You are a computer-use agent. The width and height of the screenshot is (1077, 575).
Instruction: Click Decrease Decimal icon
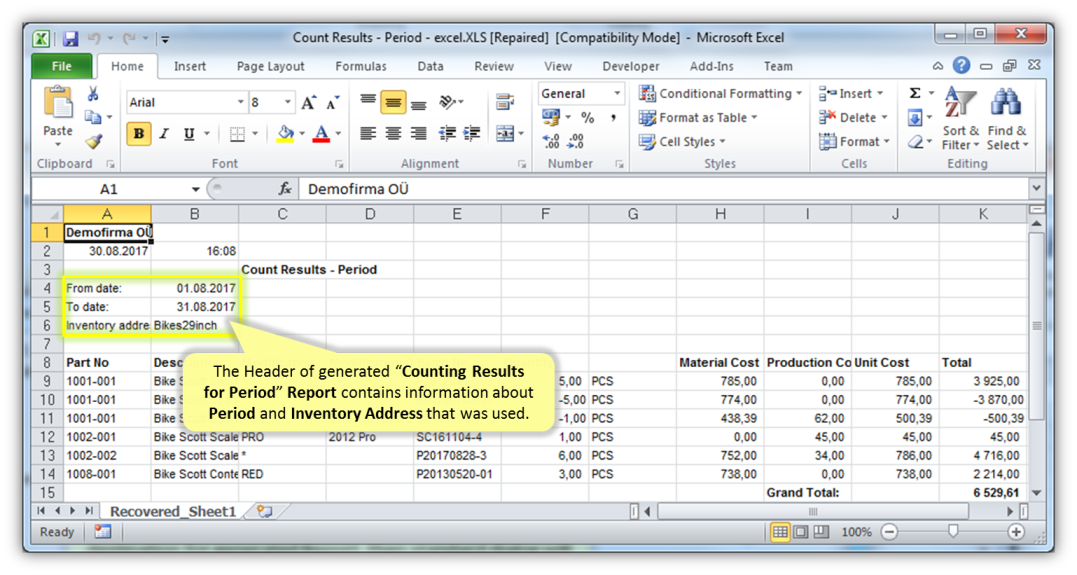click(x=576, y=142)
